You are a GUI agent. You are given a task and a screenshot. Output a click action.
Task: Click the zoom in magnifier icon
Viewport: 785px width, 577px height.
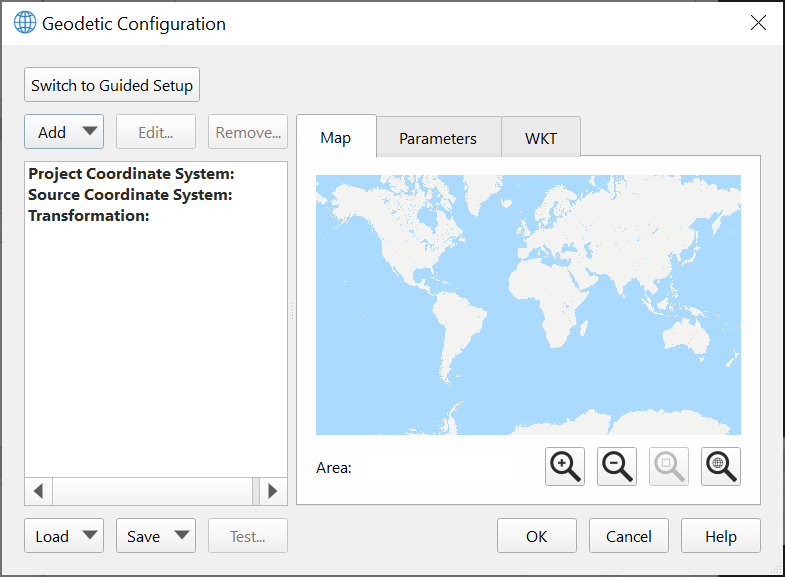[x=565, y=466]
